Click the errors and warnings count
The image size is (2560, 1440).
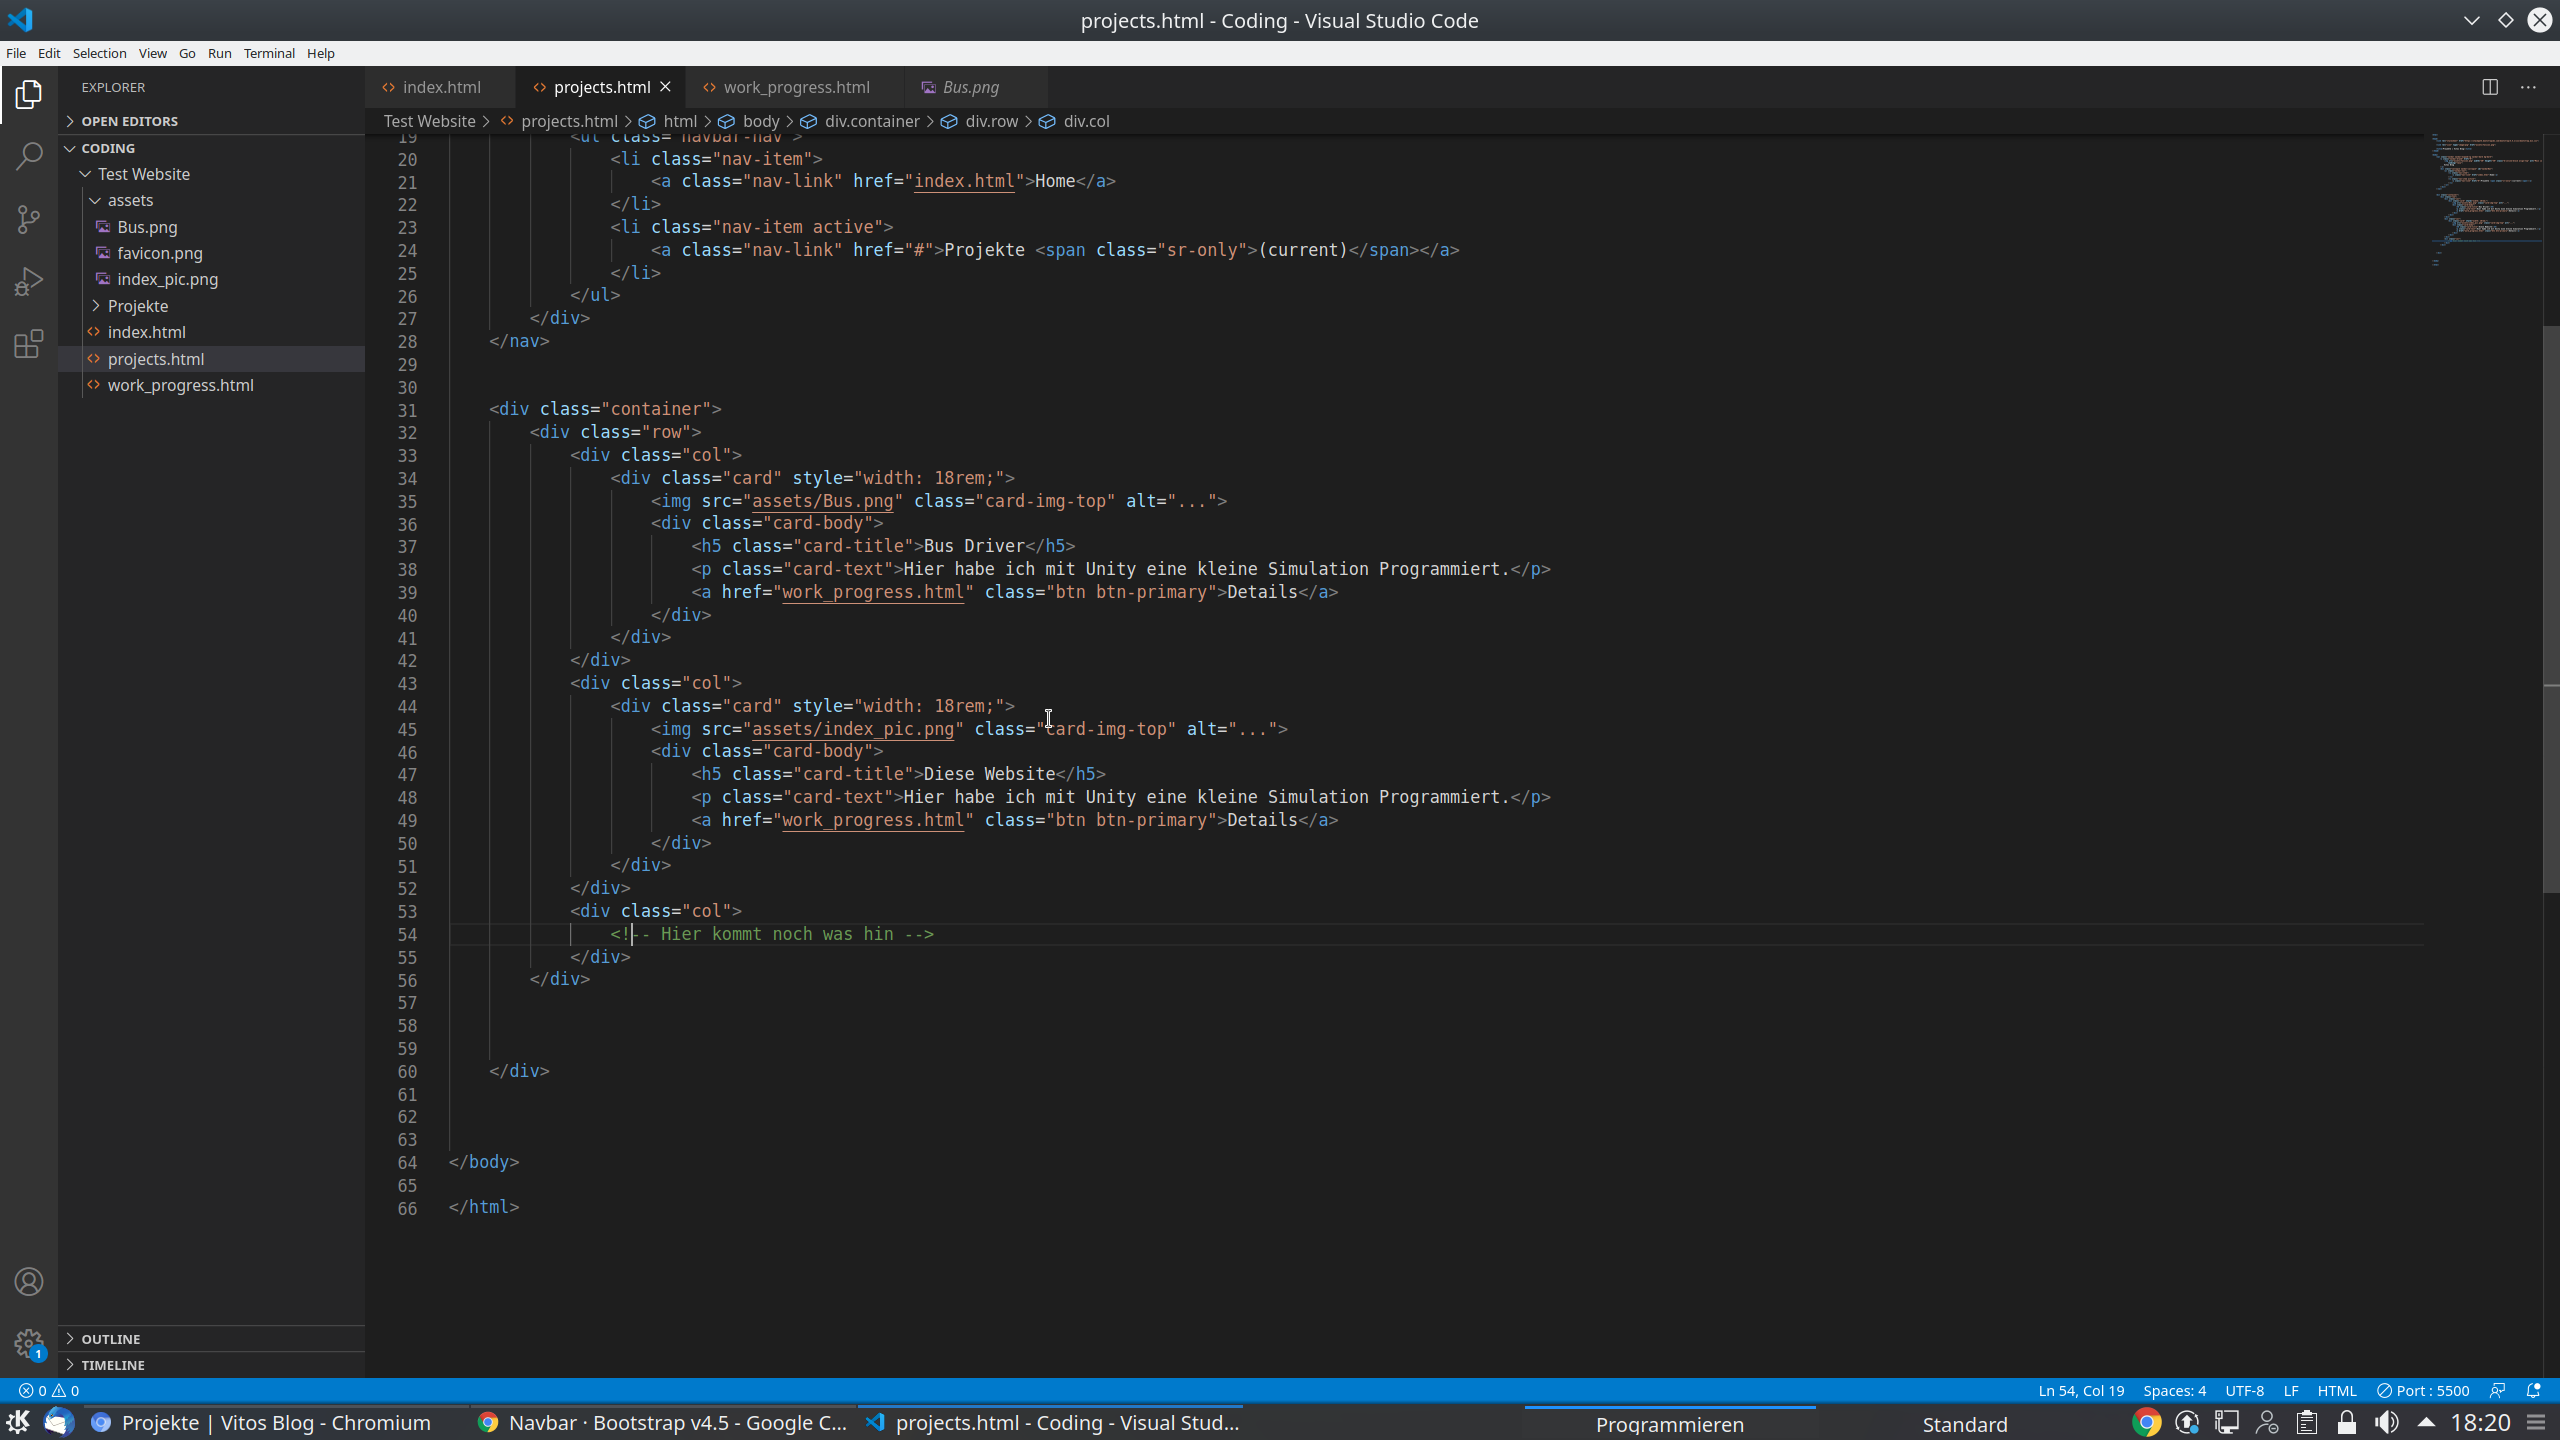48,1390
